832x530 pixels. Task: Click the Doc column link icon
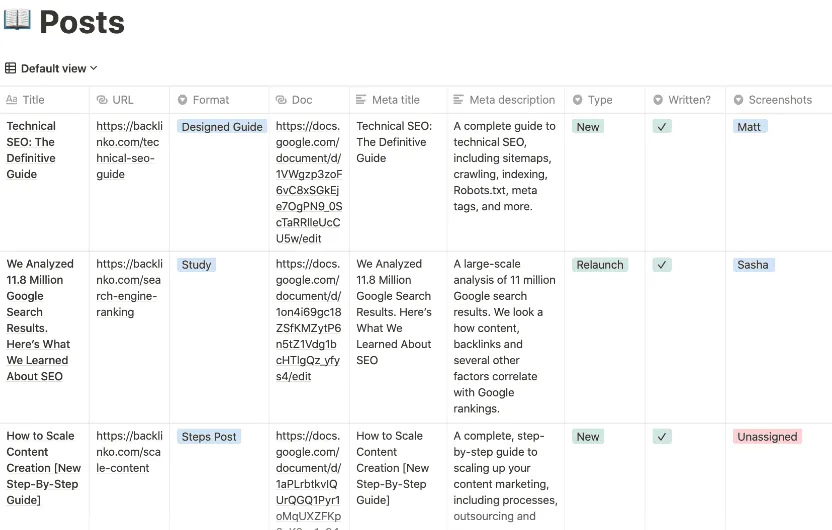click(x=281, y=100)
